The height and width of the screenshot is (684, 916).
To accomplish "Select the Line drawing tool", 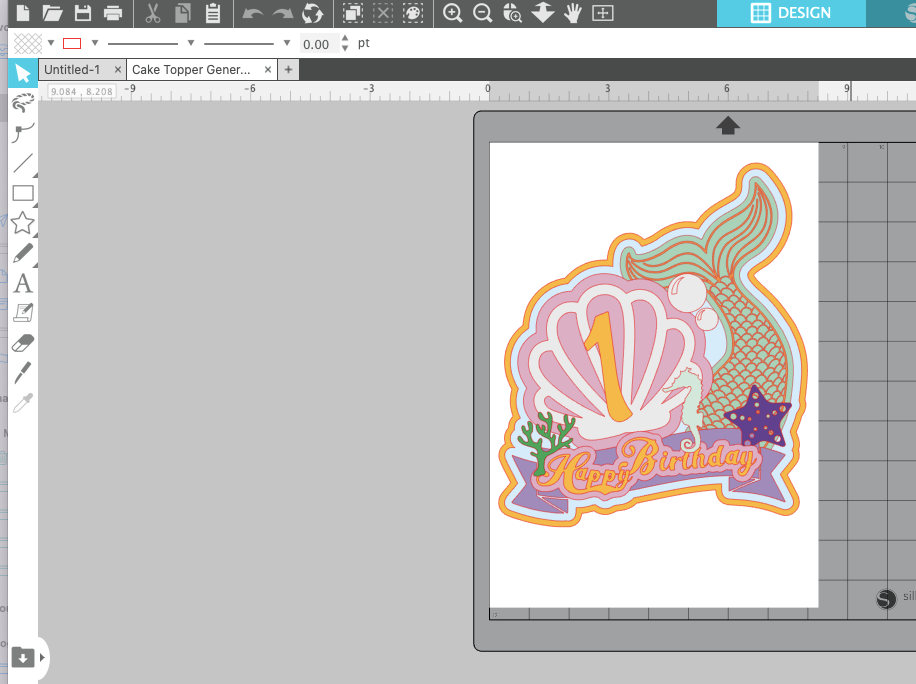I will click(23, 163).
